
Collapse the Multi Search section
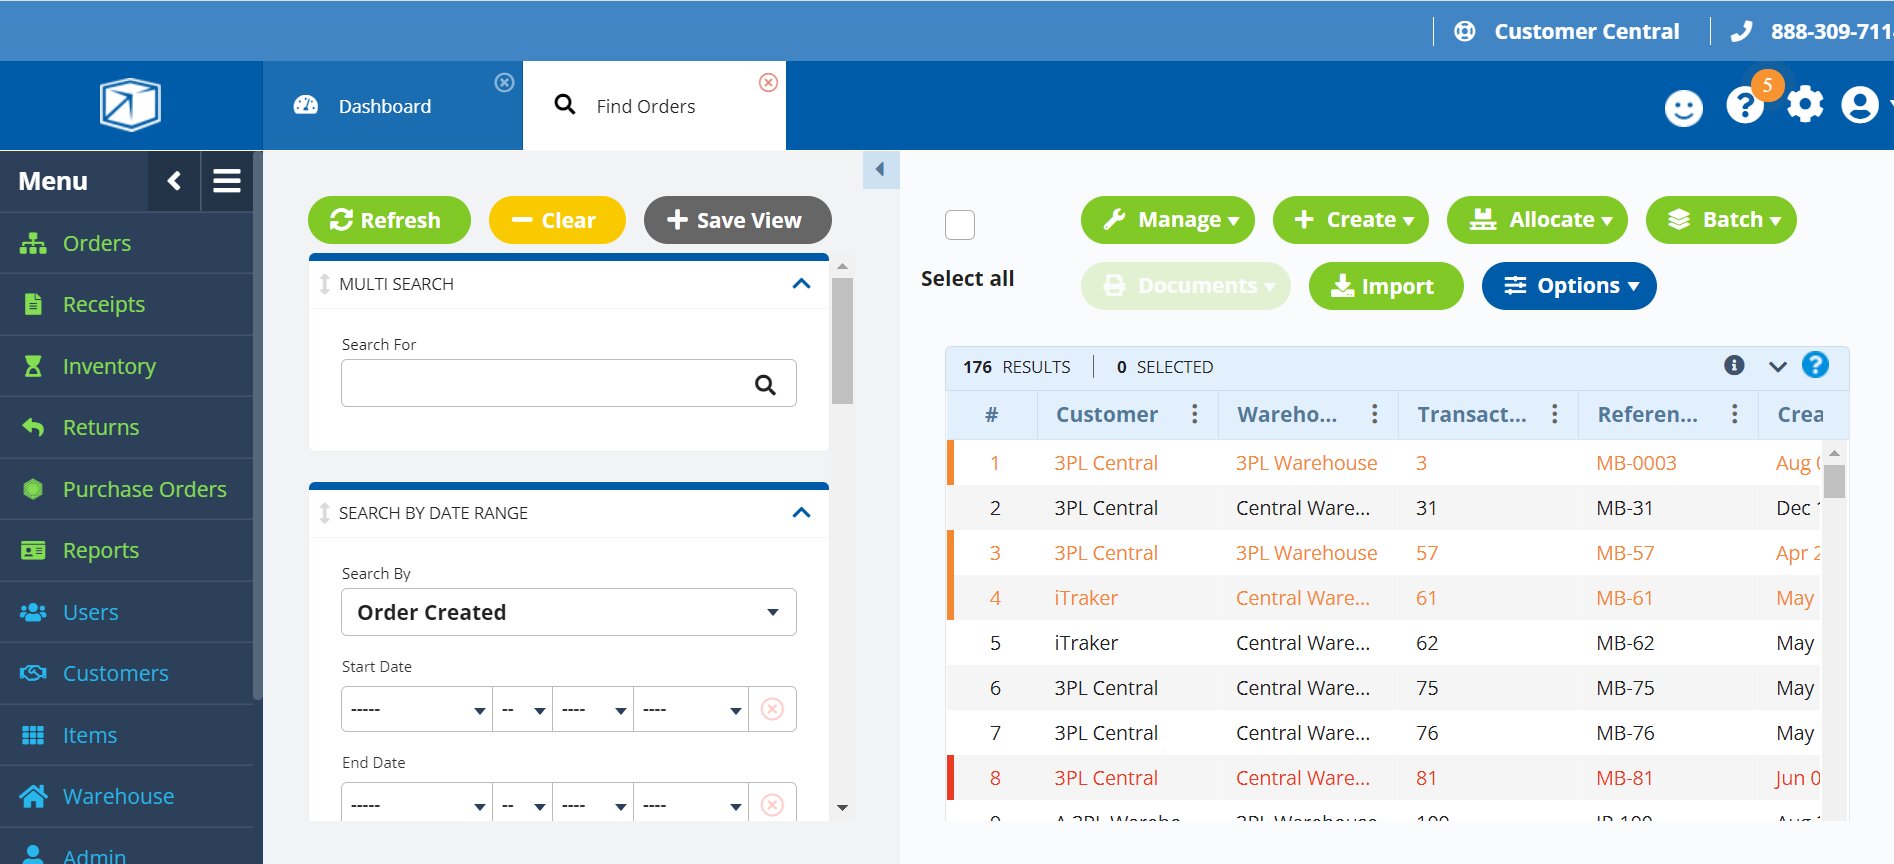(x=801, y=284)
